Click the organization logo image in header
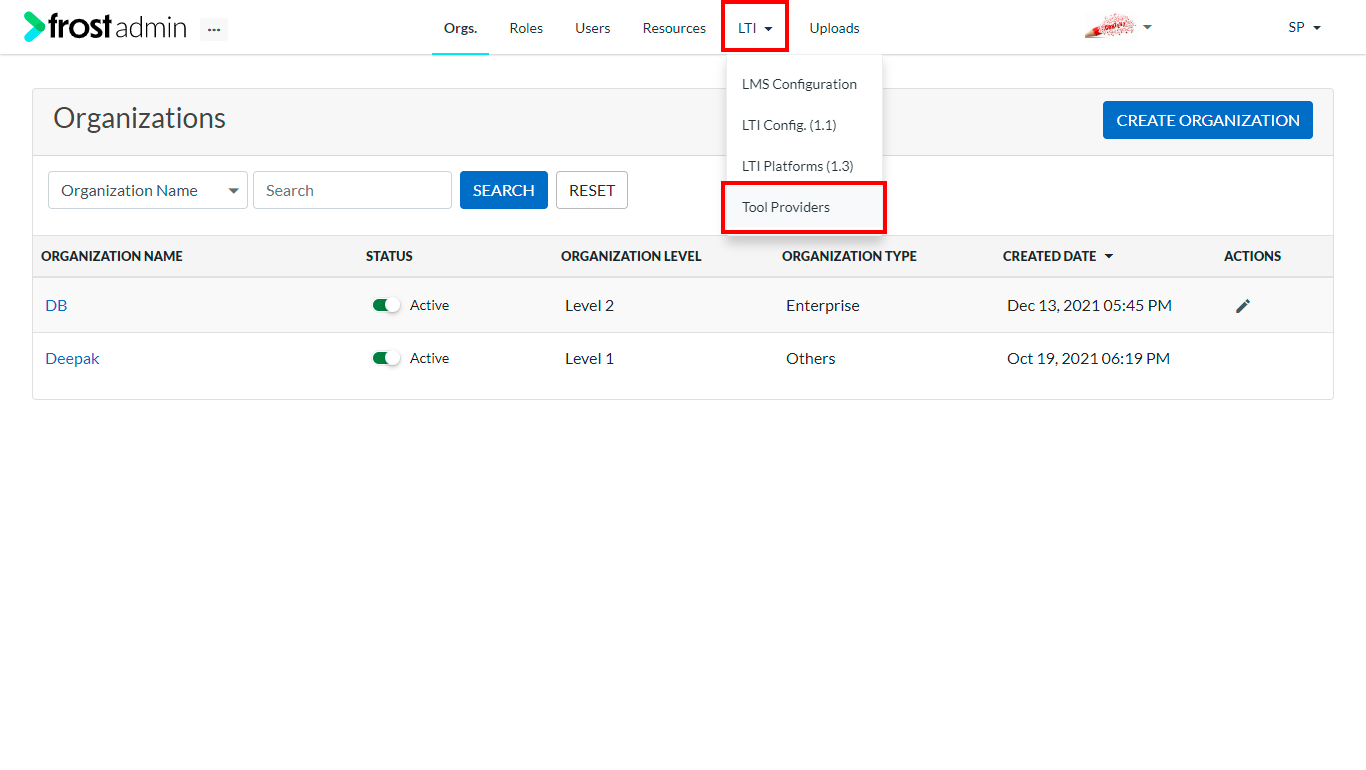The height and width of the screenshot is (770, 1366). [1110, 27]
